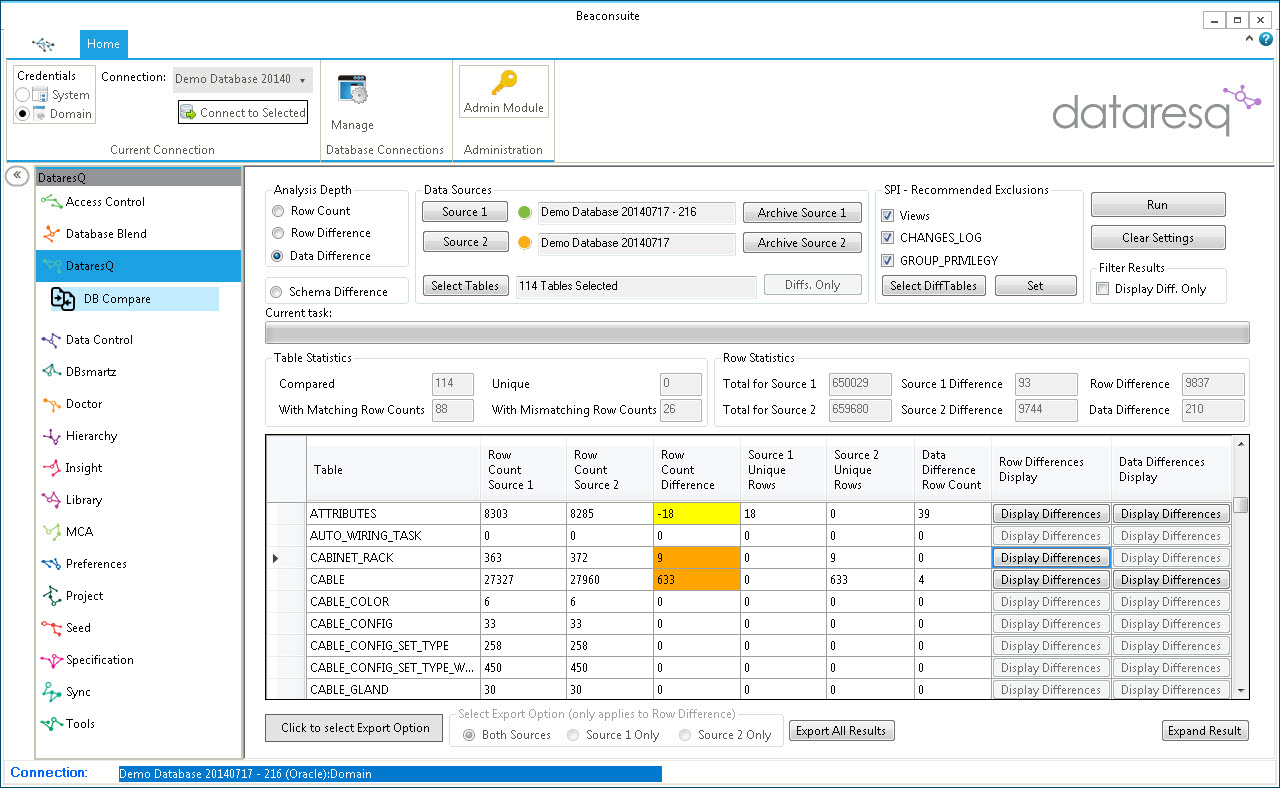Click the Current task progress bar
Screen dimensions: 1280x788
point(757,332)
